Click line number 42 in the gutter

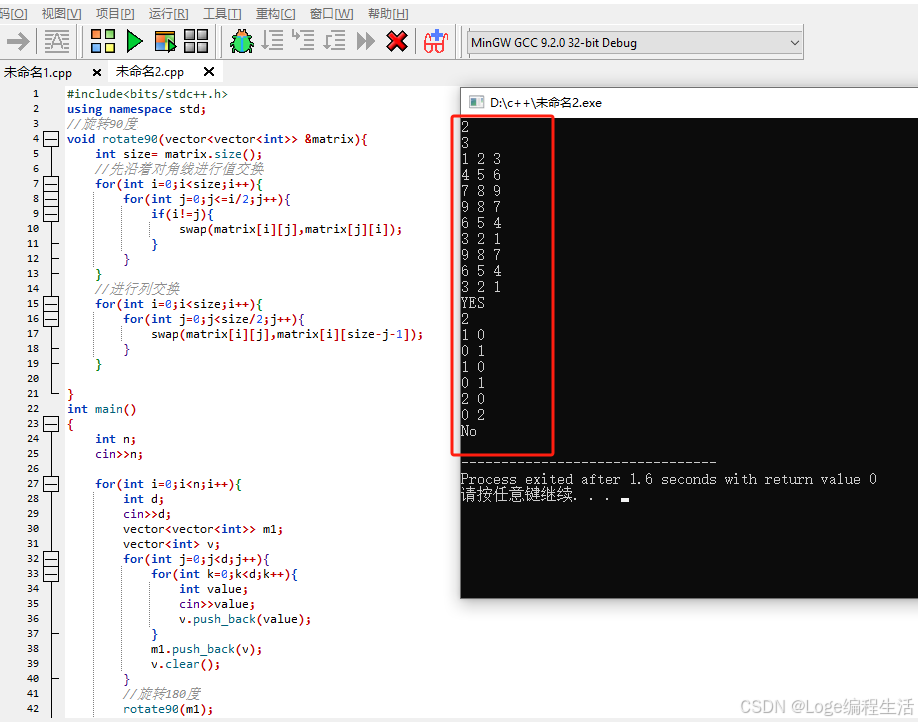click(33, 709)
